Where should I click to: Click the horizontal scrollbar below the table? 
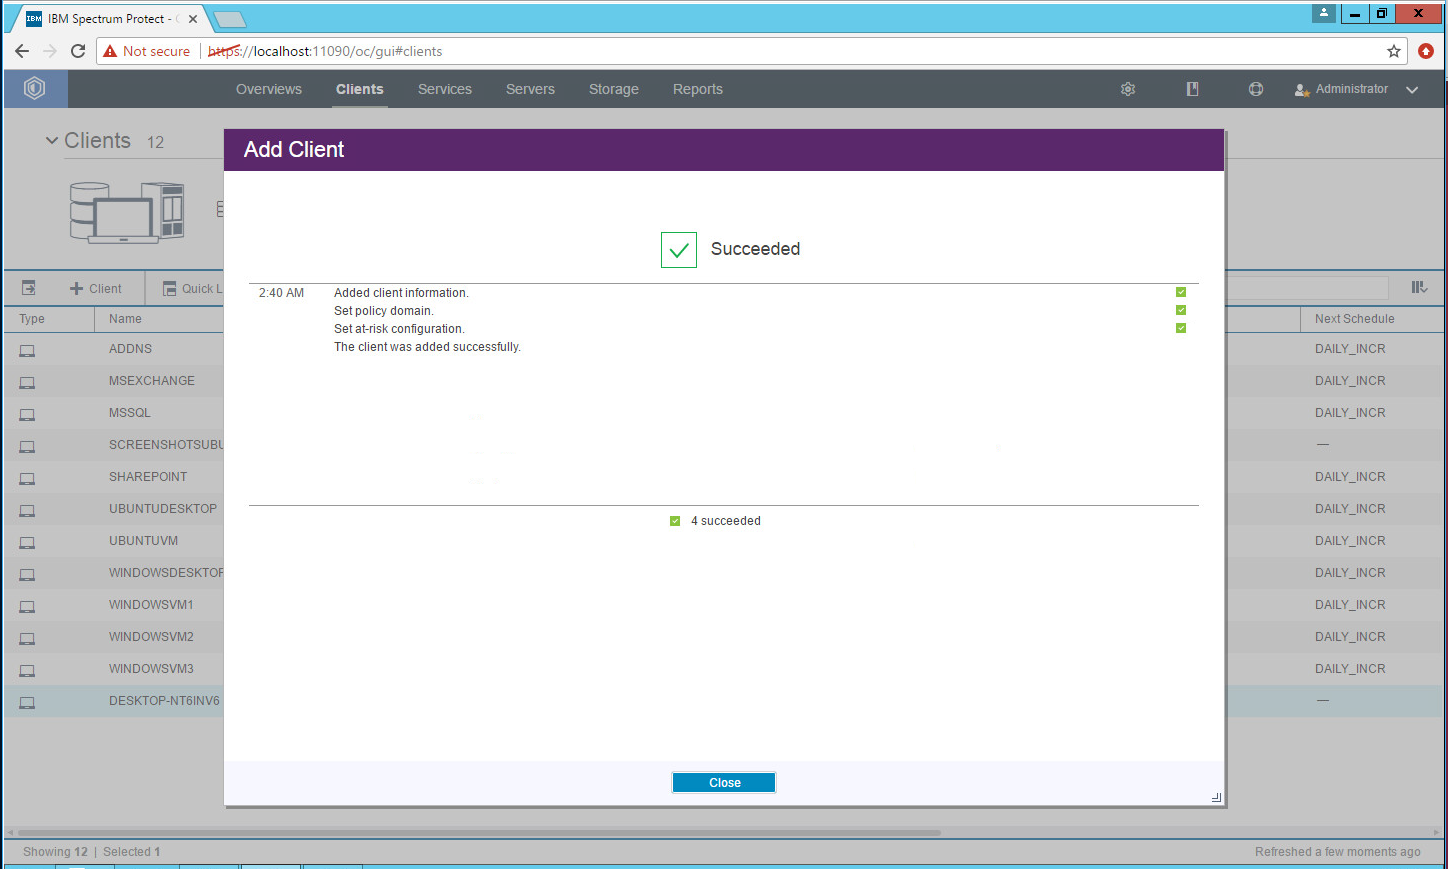coord(480,832)
